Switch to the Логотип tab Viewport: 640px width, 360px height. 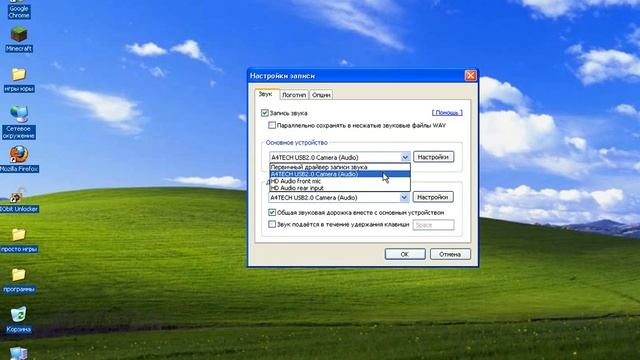[x=294, y=95]
